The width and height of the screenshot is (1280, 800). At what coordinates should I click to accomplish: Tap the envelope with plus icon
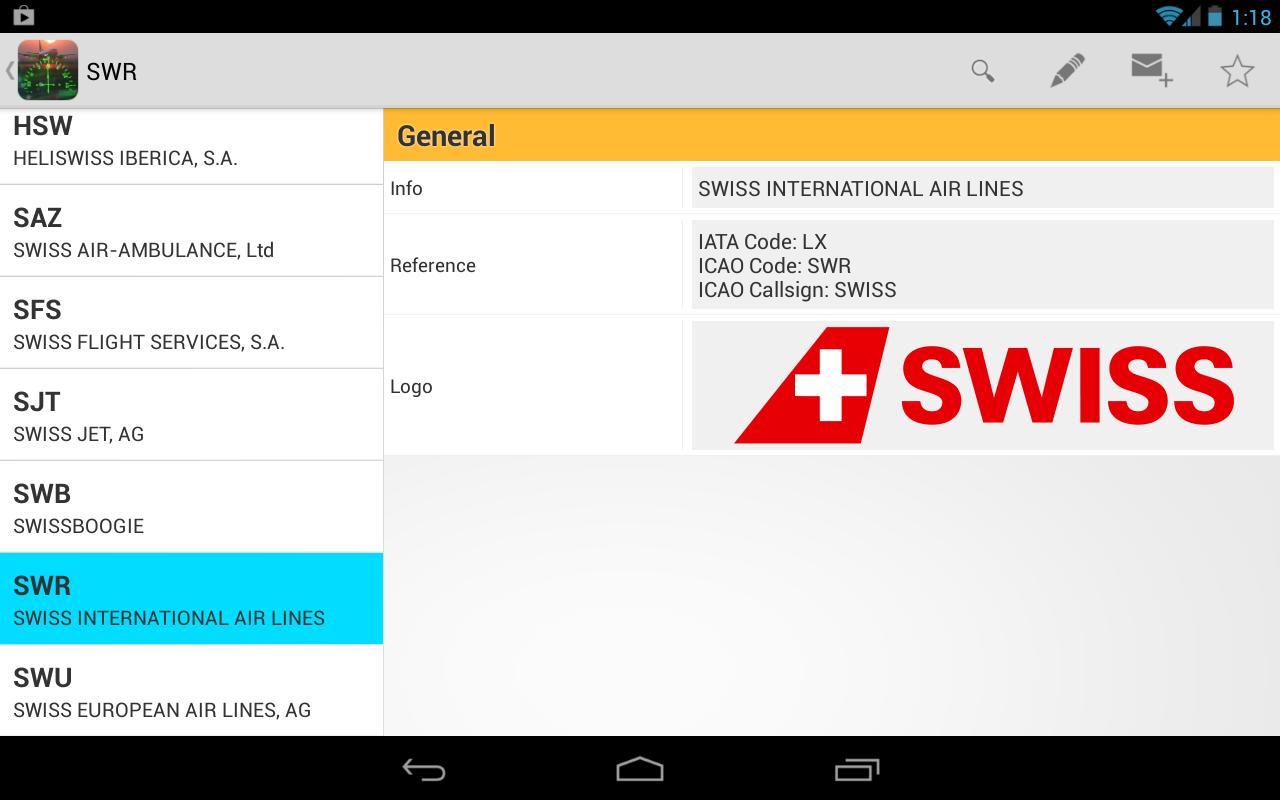[1152, 70]
